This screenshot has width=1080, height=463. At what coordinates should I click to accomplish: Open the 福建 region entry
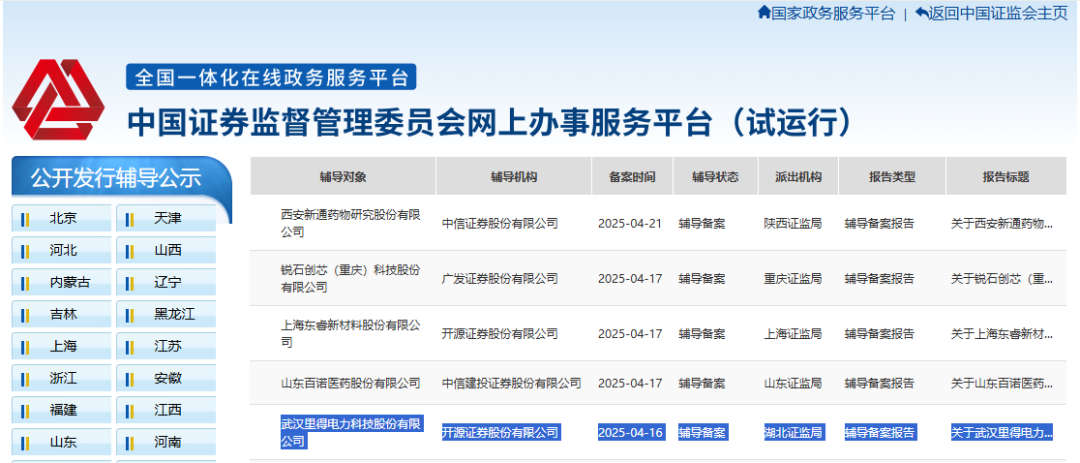[61, 410]
